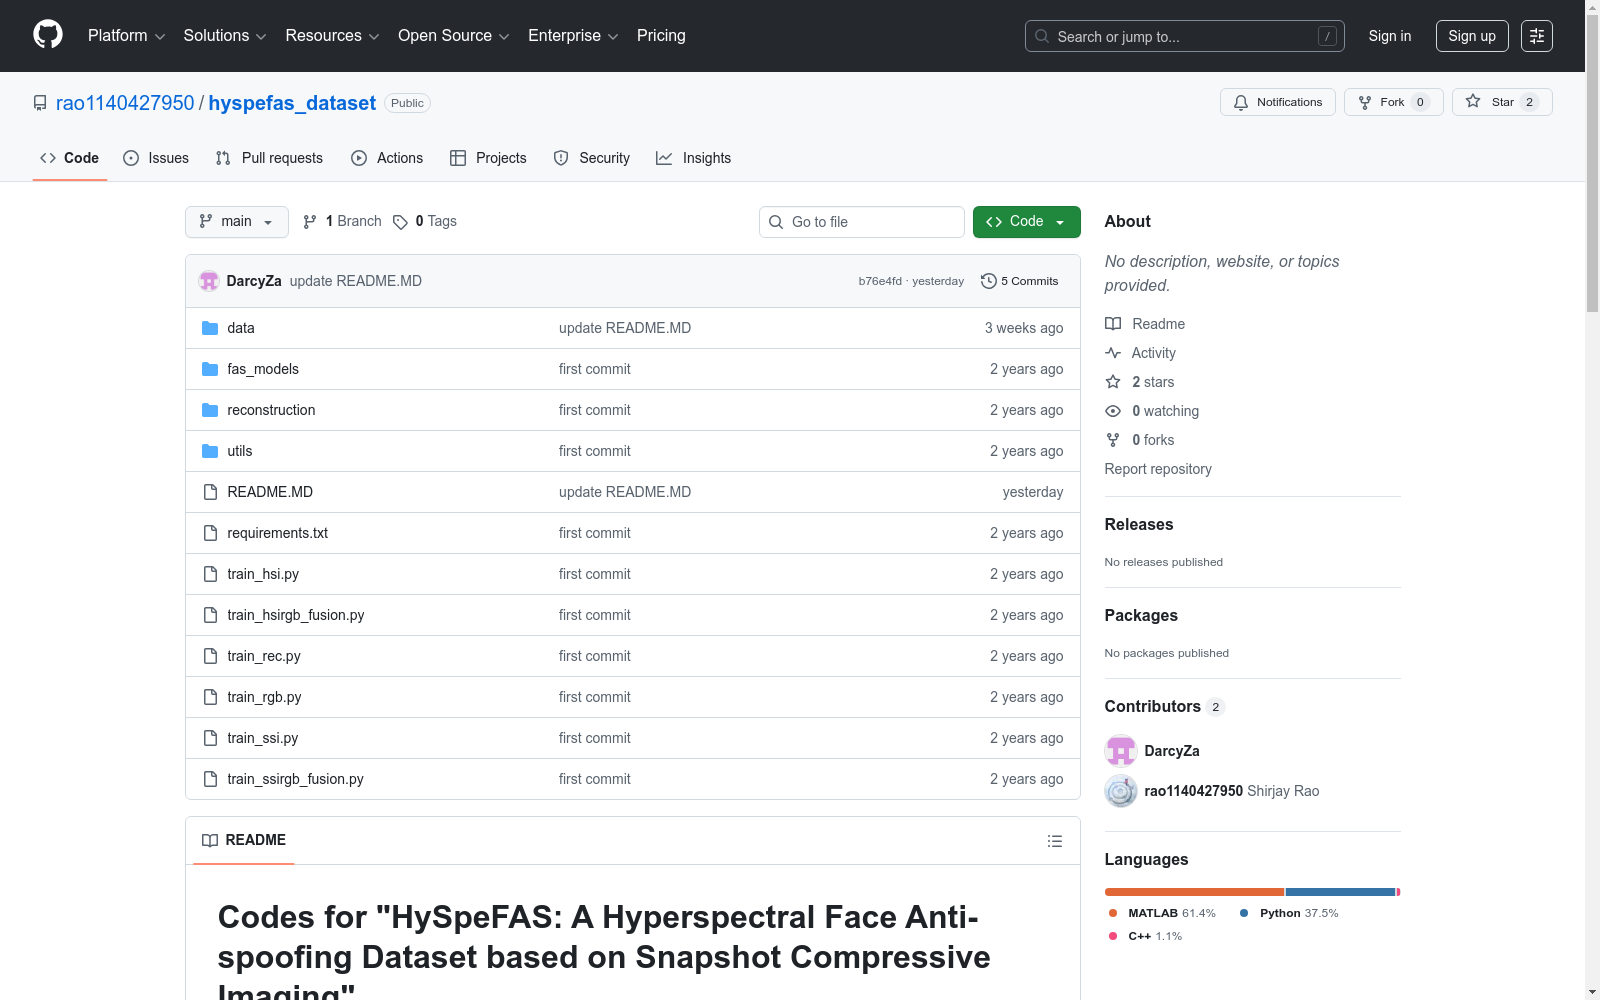The width and height of the screenshot is (1600, 1000).
Task: Click the data folder icon
Action: click(210, 328)
